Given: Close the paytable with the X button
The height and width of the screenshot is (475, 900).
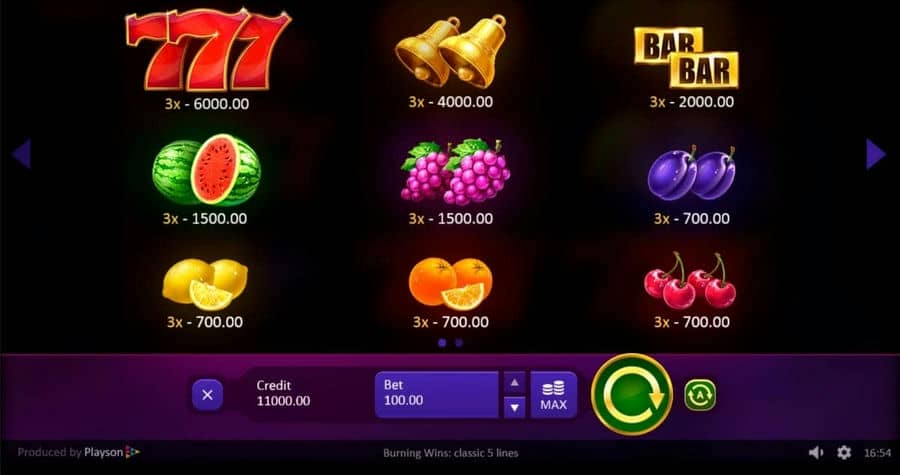Looking at the screenshot, I should click(x=208, y=395).
